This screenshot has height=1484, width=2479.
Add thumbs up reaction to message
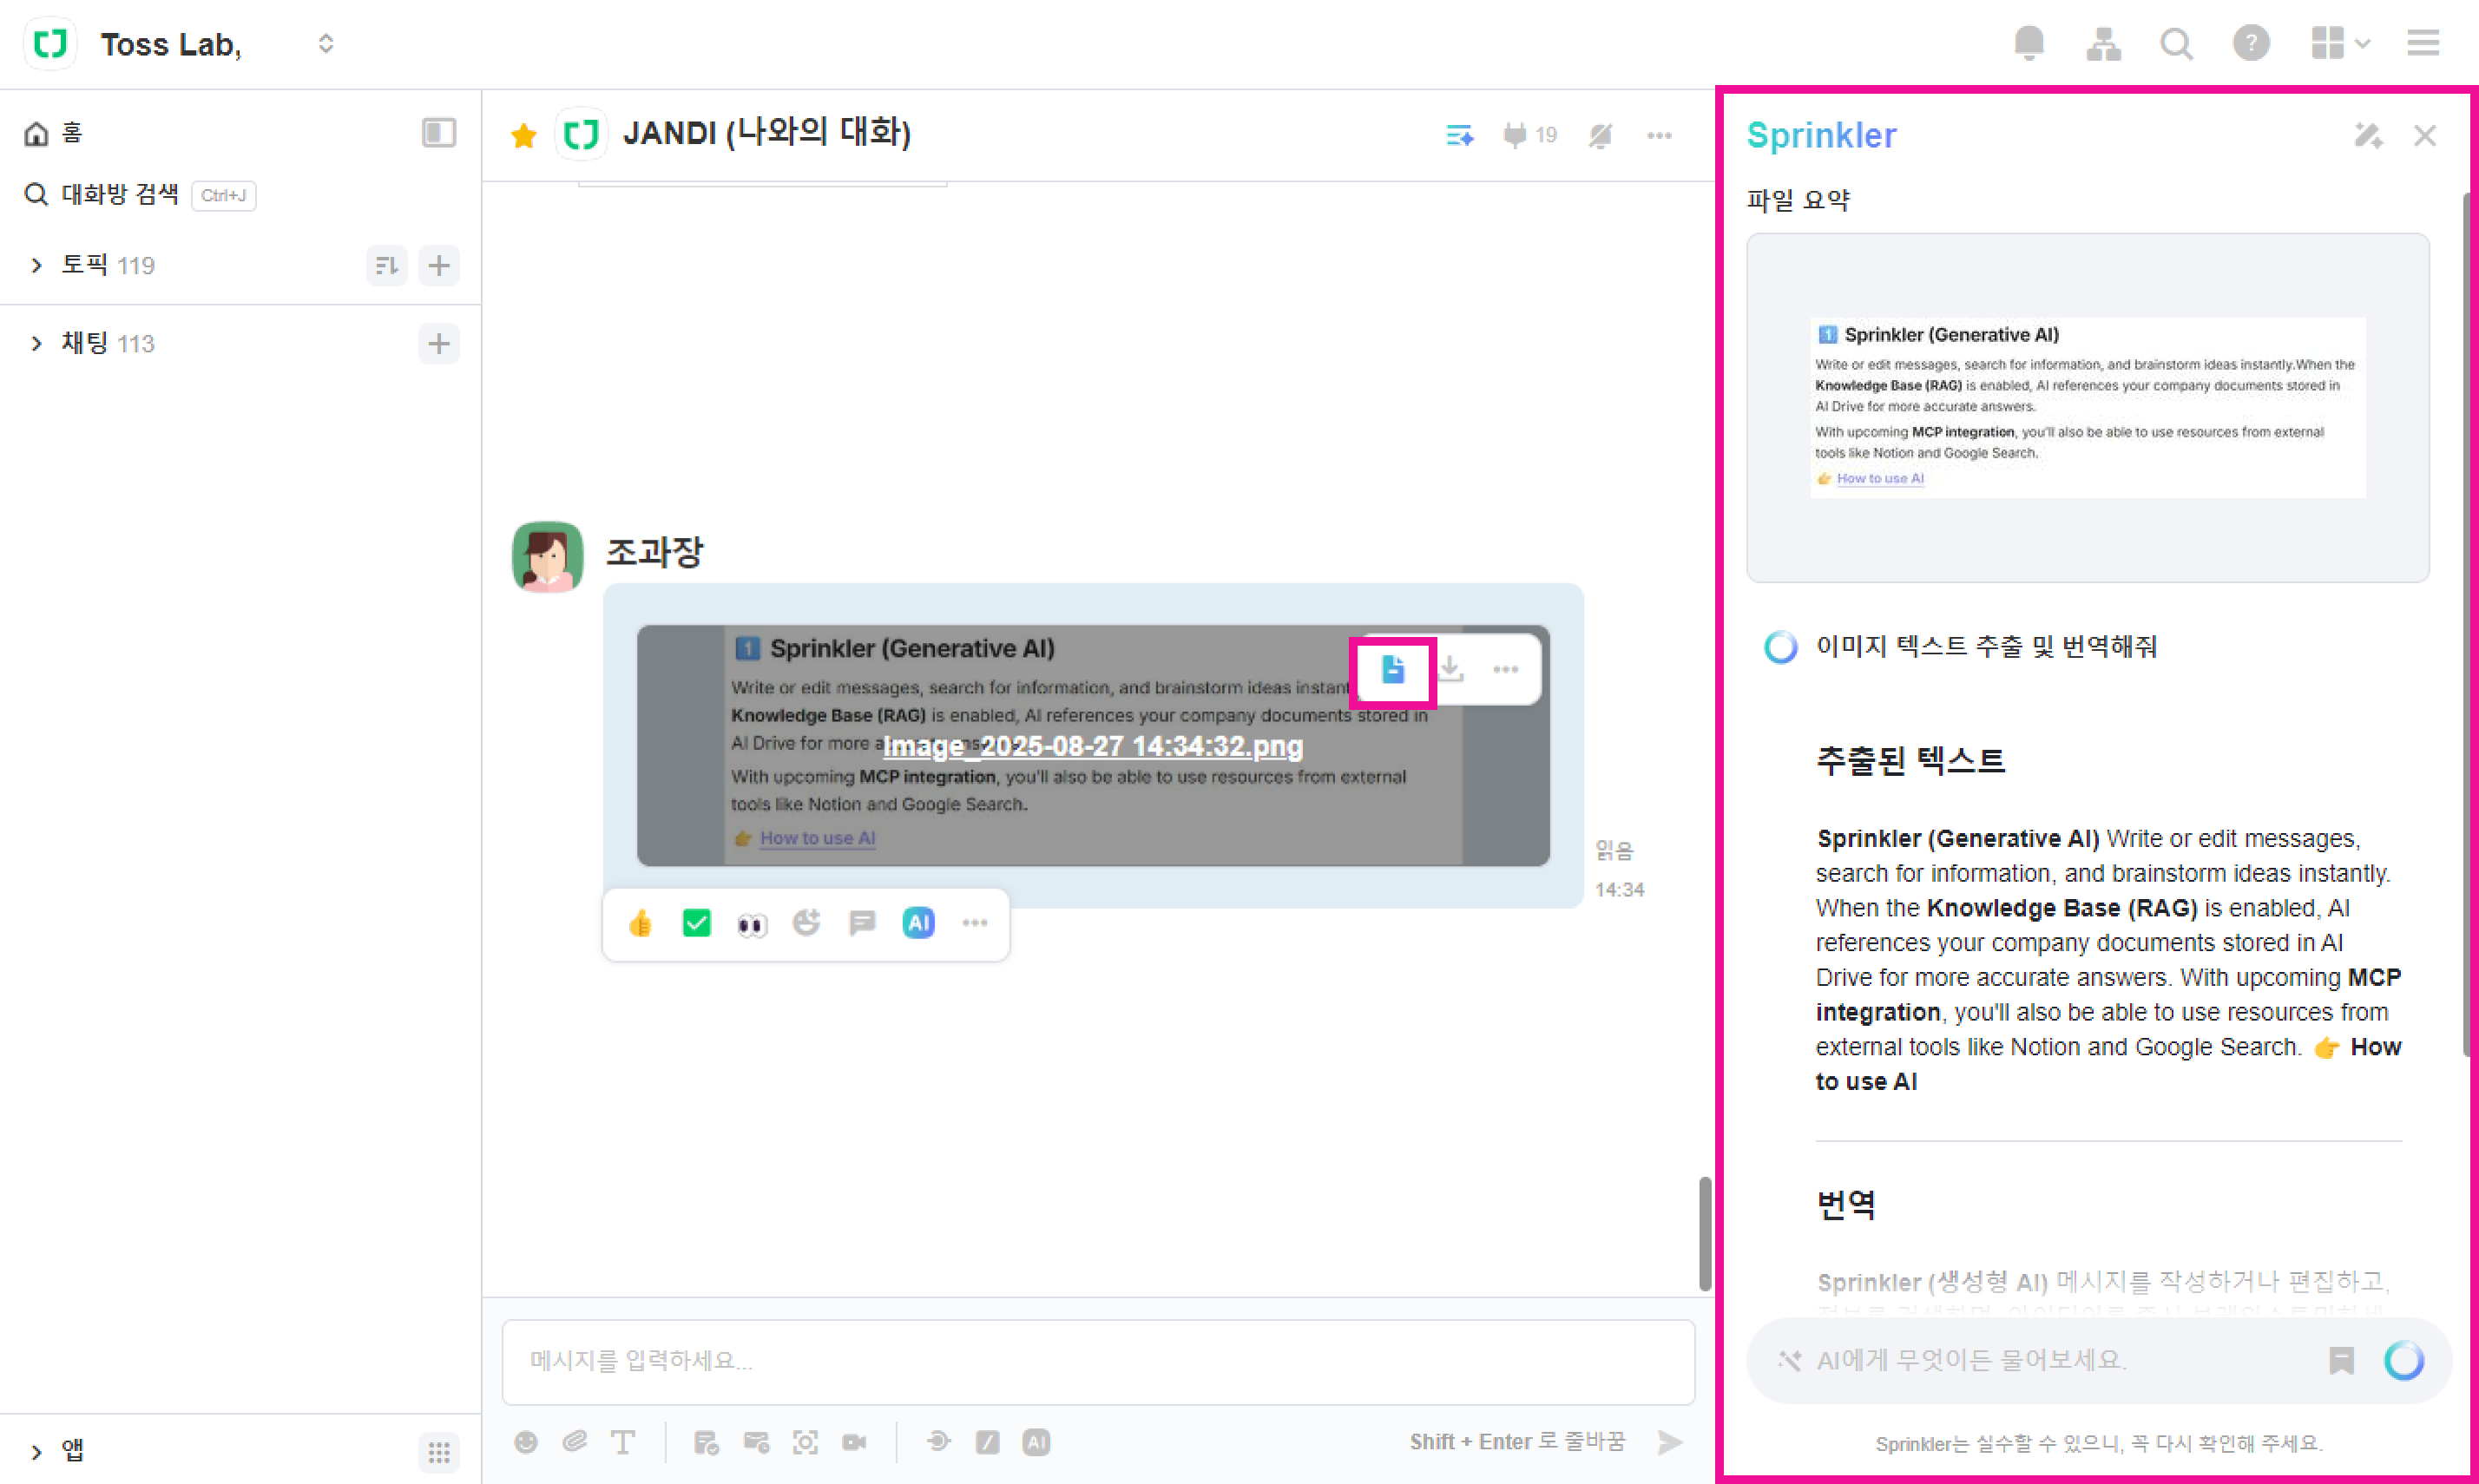640,922
